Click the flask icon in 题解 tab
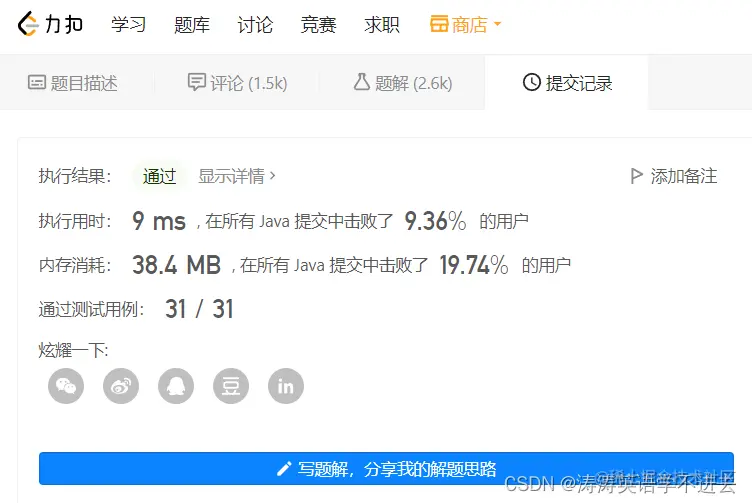 tap(362, 82)
